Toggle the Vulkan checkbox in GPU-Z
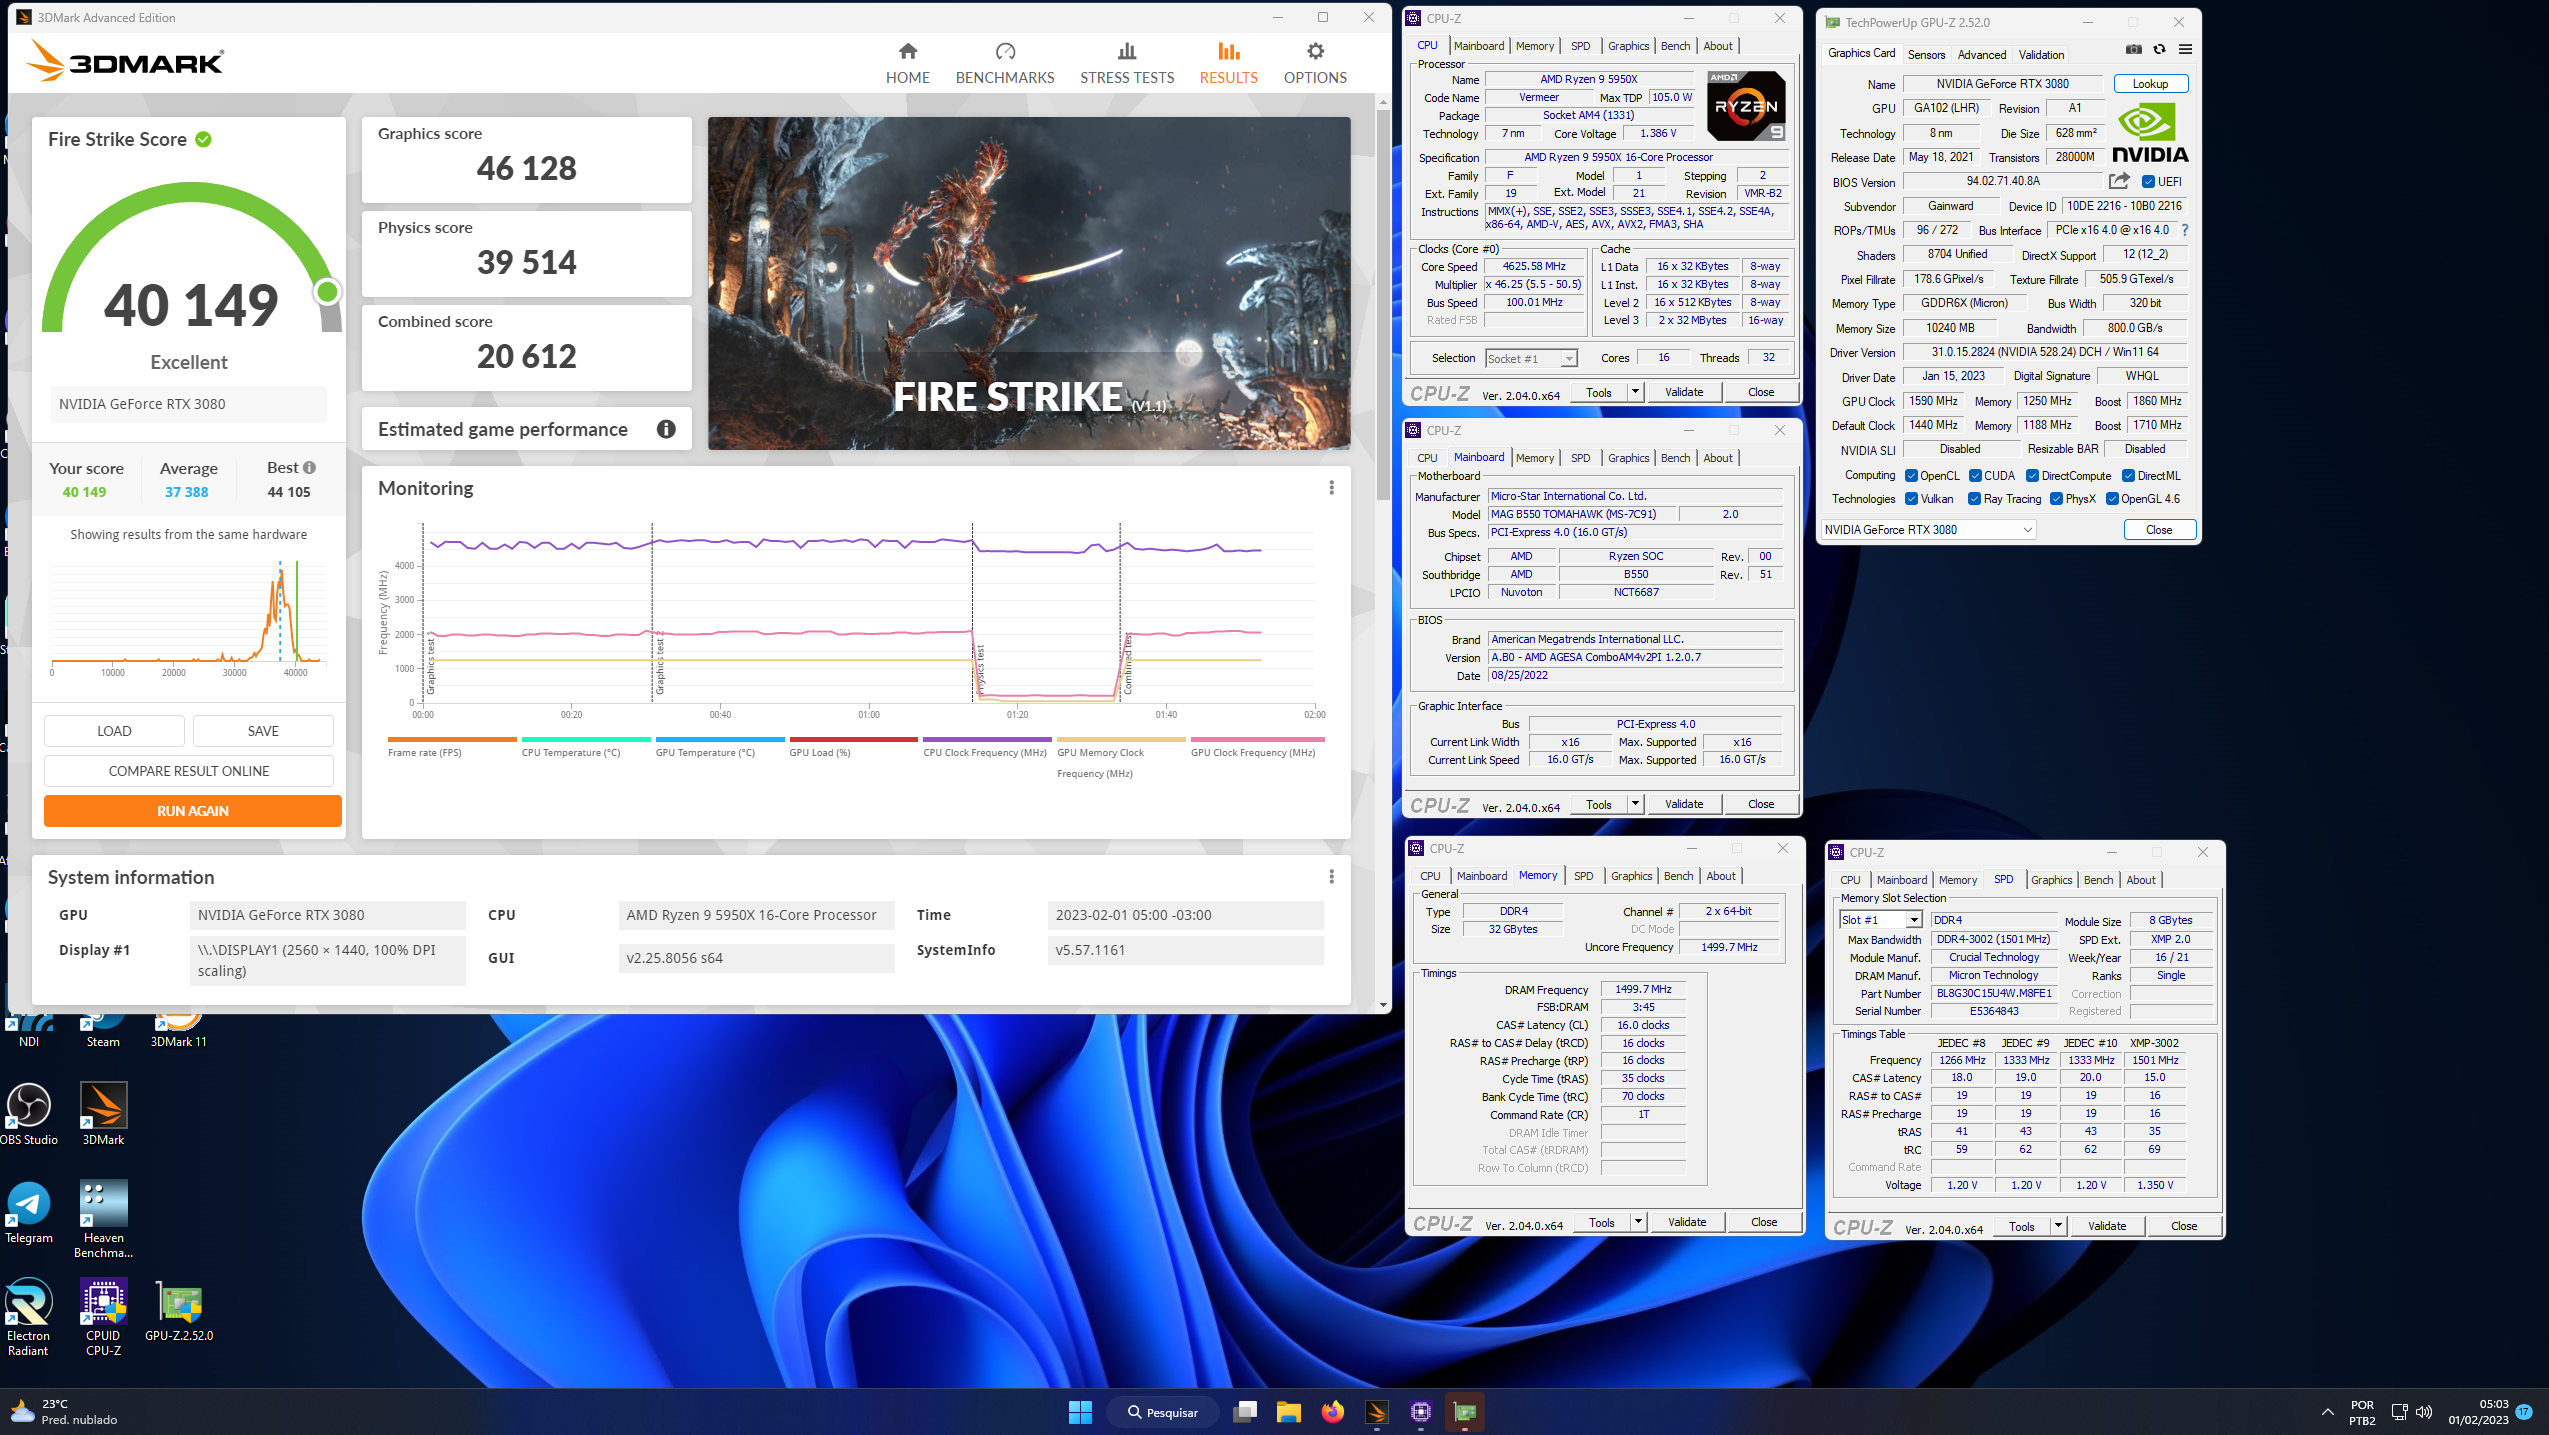Image resolution: width=2549 pixels, height=1435 pixels. (1911, 499)
